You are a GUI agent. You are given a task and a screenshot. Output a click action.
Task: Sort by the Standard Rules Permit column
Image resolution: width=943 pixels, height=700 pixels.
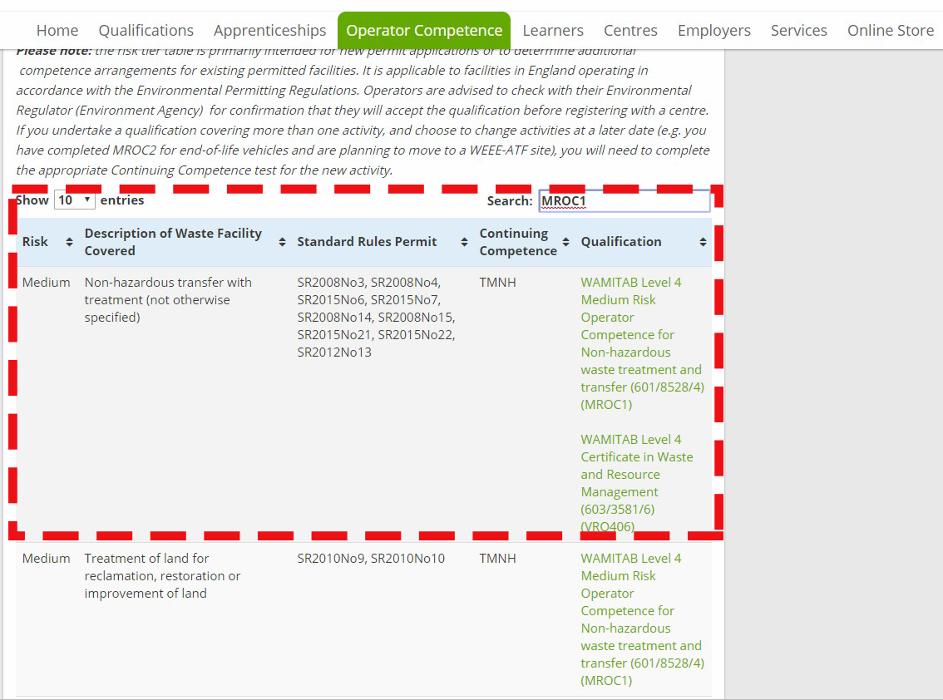pos(382,242)
